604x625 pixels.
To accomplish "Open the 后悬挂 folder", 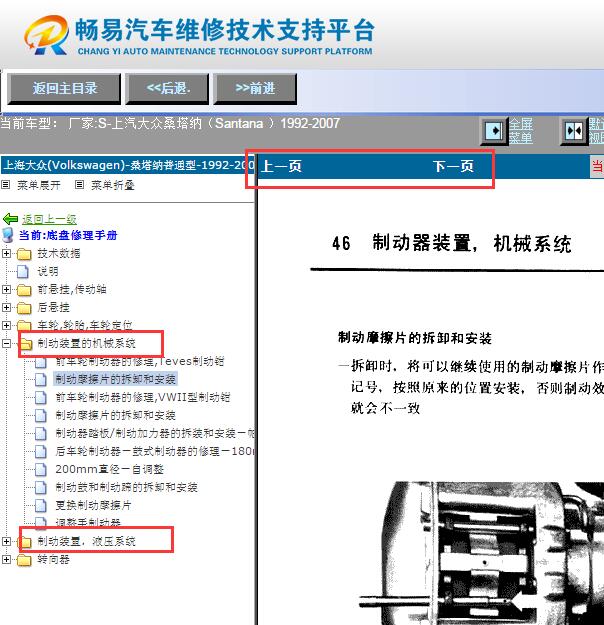I will 53,307.
